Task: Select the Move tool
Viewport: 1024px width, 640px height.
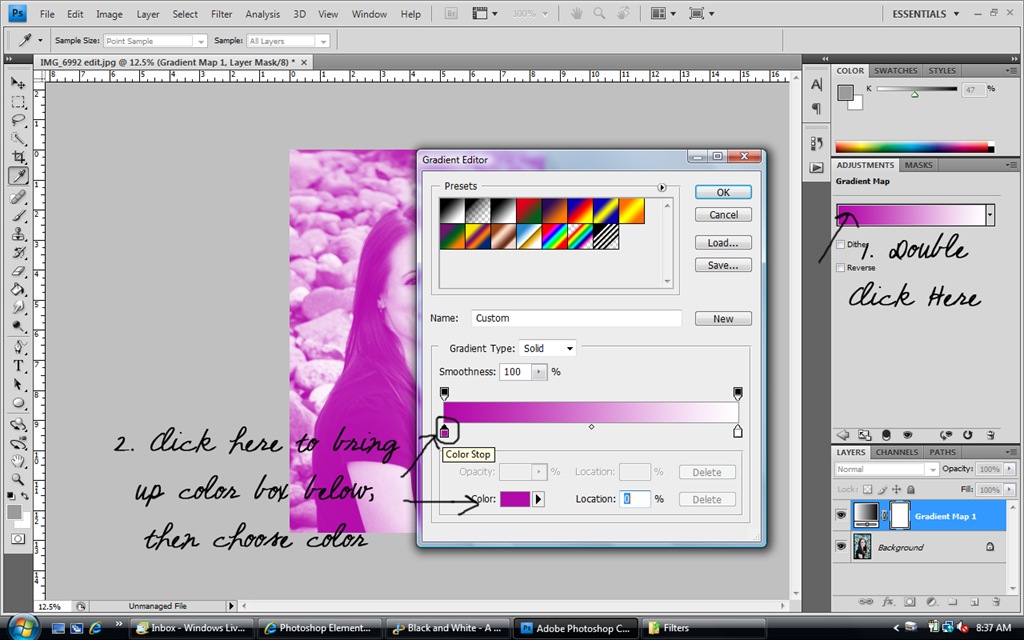Action: pos(18,83)
